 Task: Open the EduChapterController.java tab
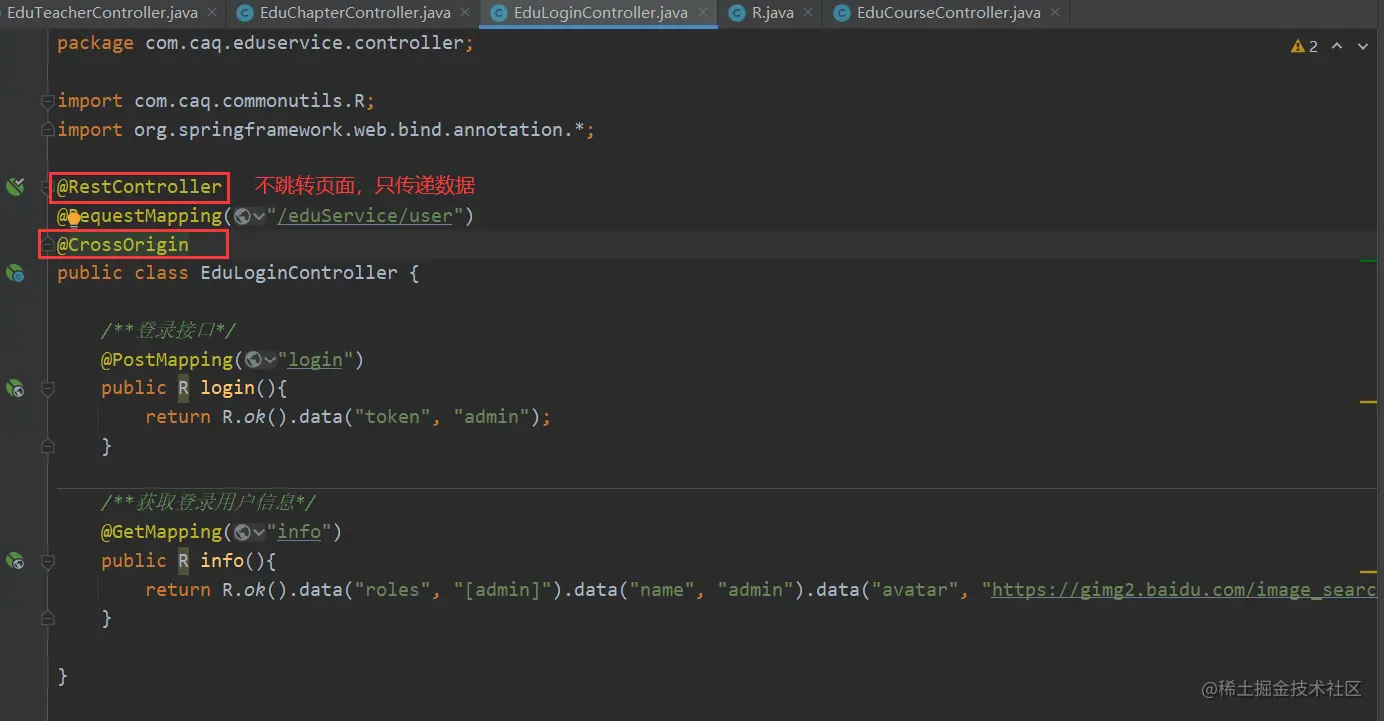point(355,13)
